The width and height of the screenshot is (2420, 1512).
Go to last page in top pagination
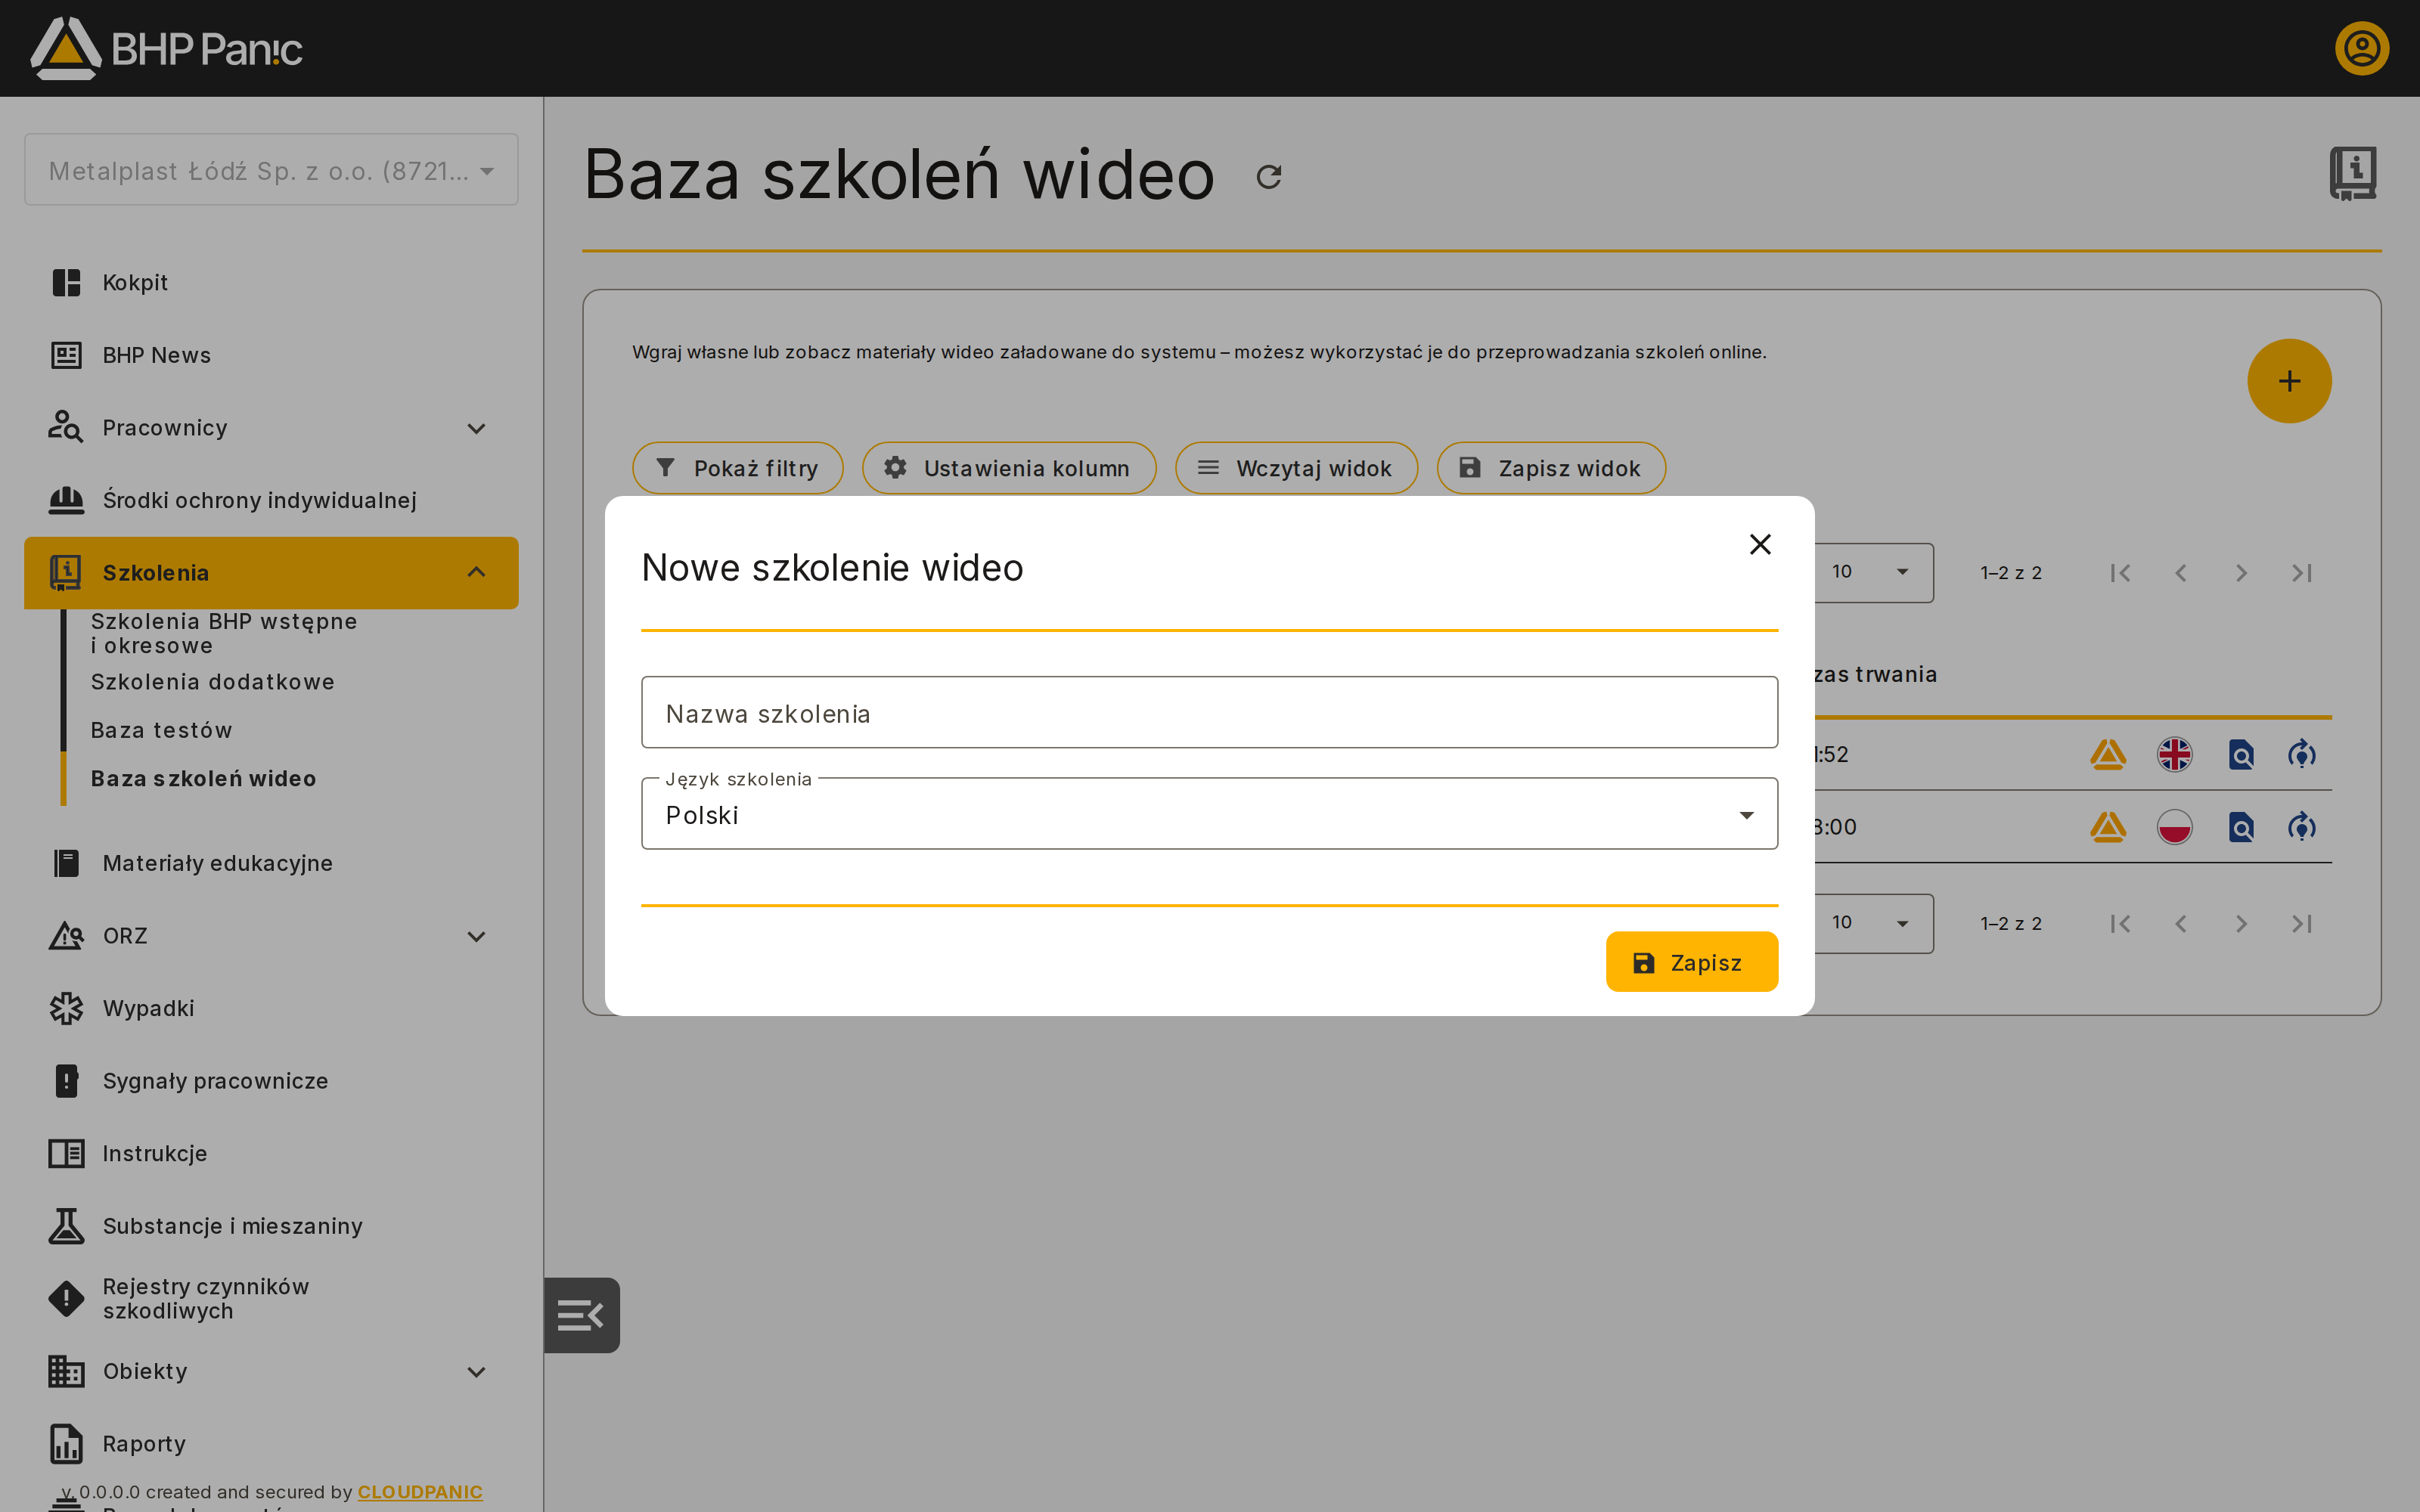(x=2302, y=572)
